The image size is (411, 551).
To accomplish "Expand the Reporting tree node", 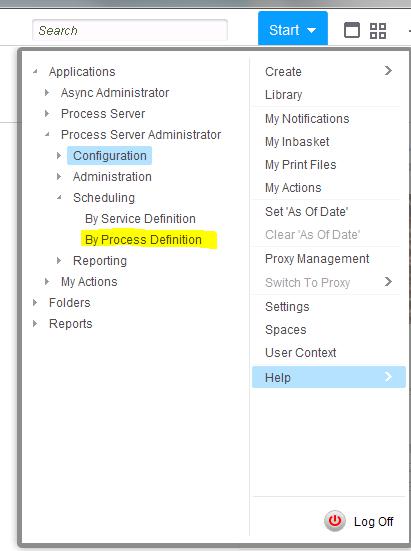I will tap(59, 261).
